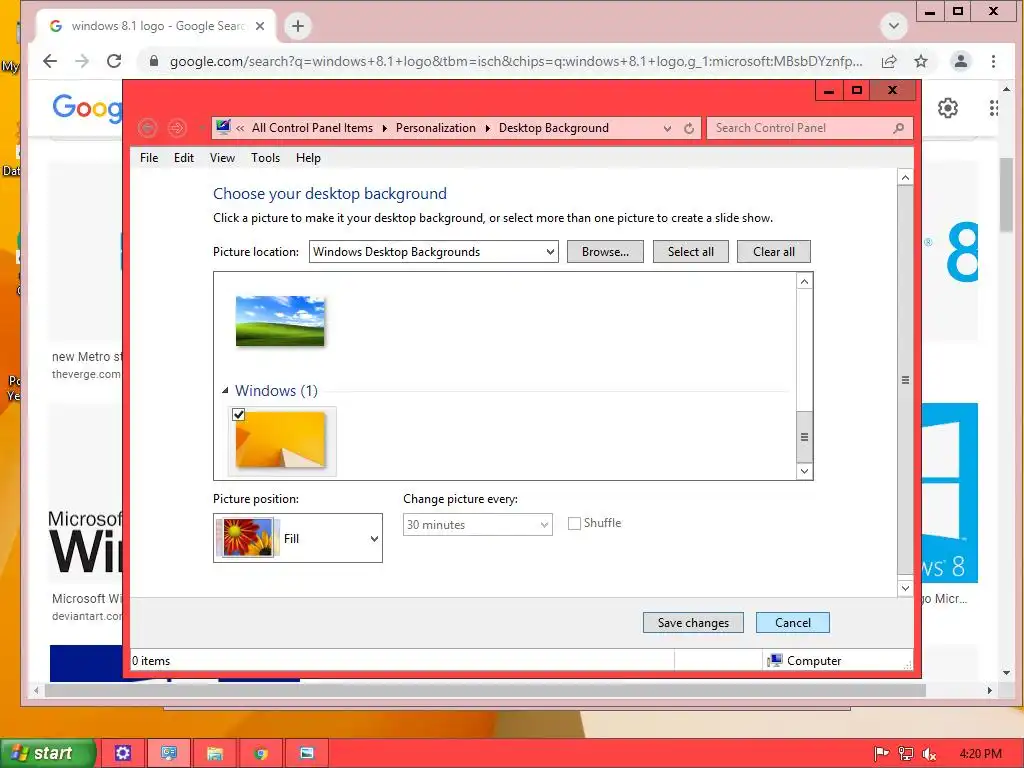
Task: Click the Chrome share page icon
Action: pos(889,61)
